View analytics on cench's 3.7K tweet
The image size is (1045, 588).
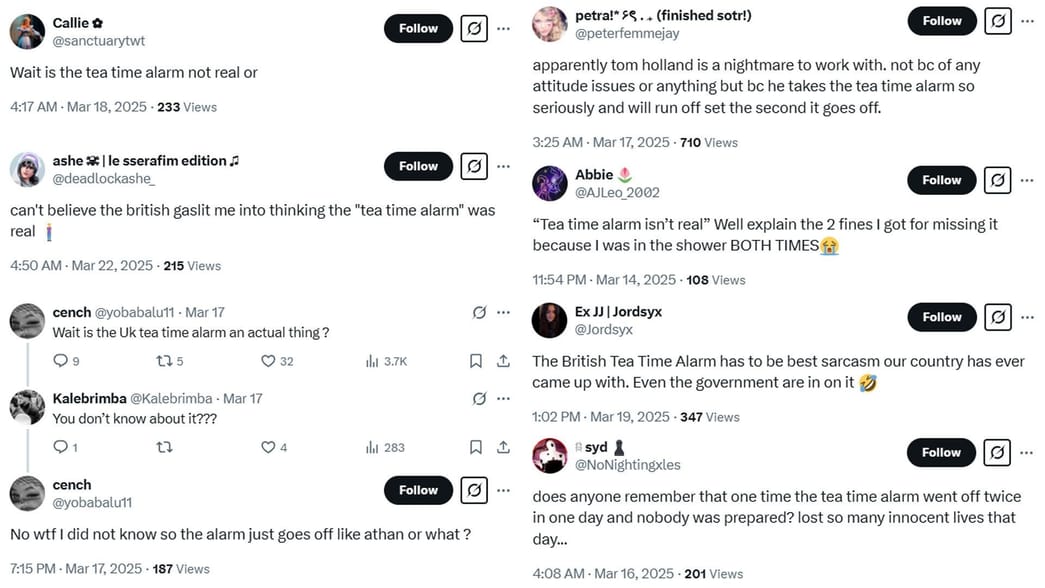pos(369,360)
